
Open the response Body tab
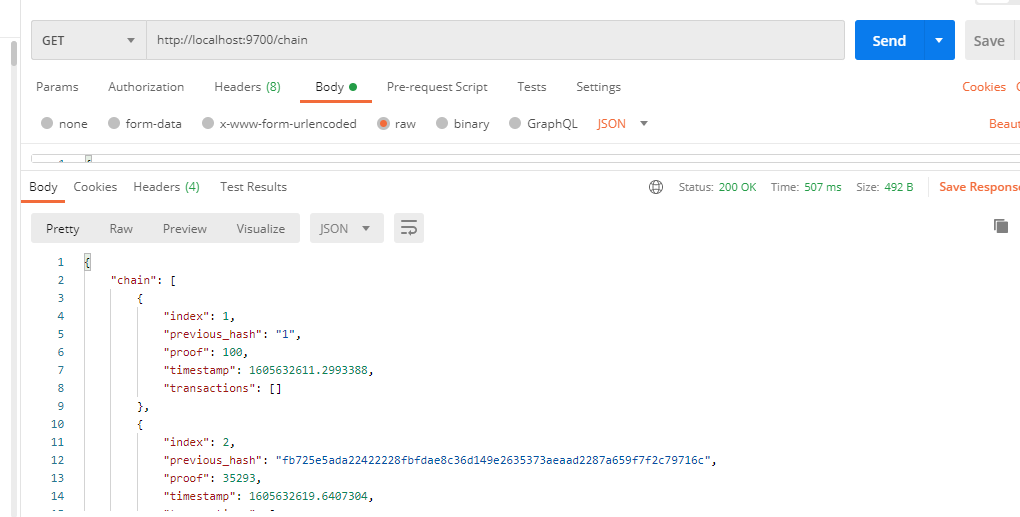43,187
